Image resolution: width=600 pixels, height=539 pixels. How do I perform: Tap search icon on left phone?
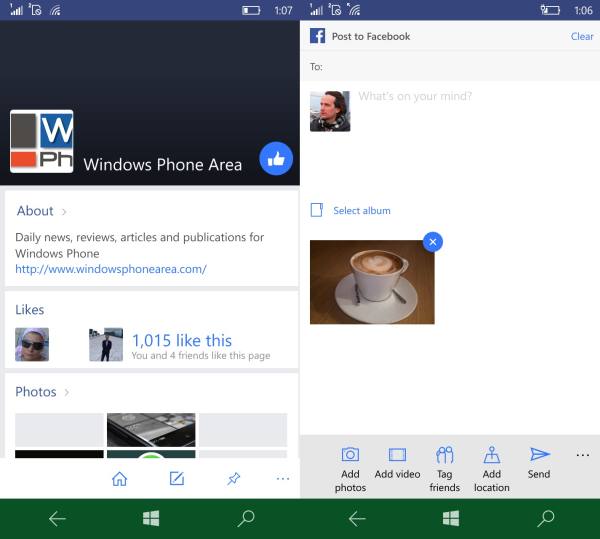(246, 519)
